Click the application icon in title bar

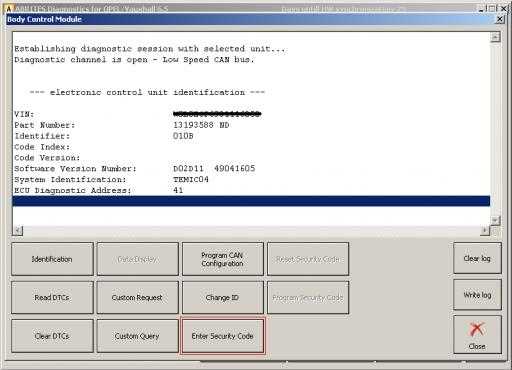[9, 8]
